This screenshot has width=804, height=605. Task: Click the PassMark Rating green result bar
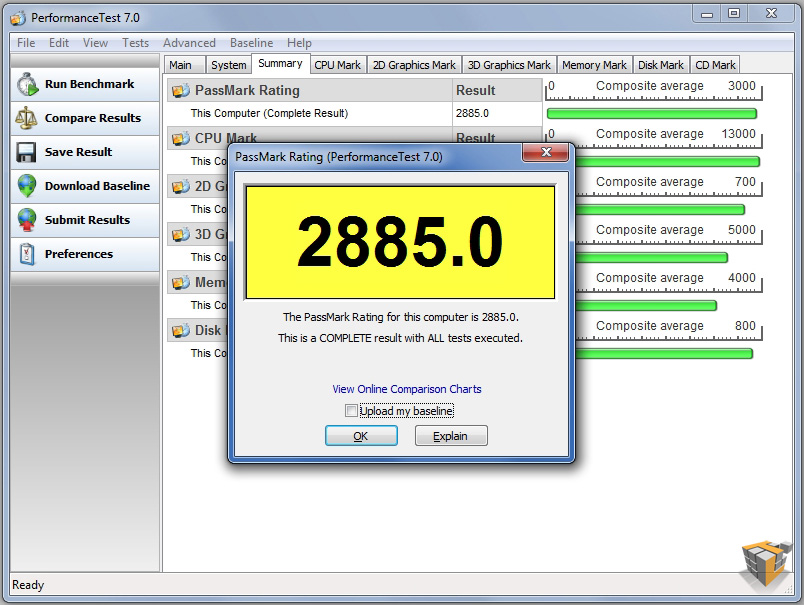click(x=652, y=114)
